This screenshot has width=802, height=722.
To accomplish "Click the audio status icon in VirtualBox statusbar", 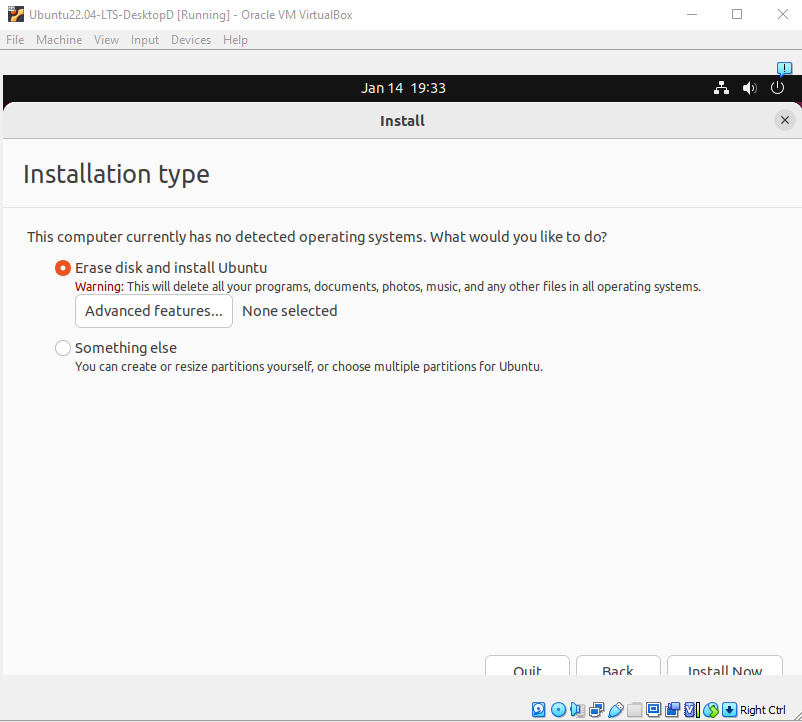I will tap(578, 710).
